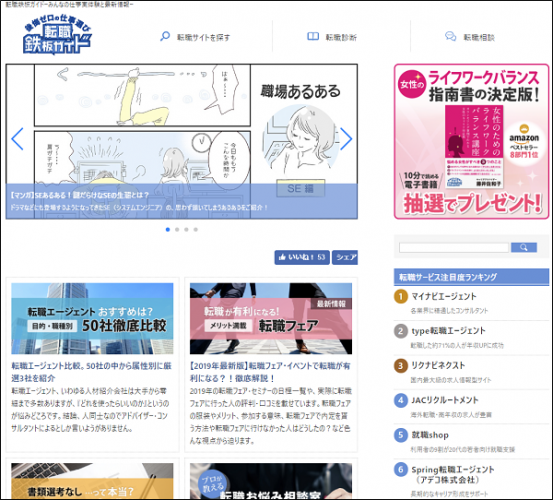
Task: Click 職場あるある title on slide
Action: tap(300, 91)
